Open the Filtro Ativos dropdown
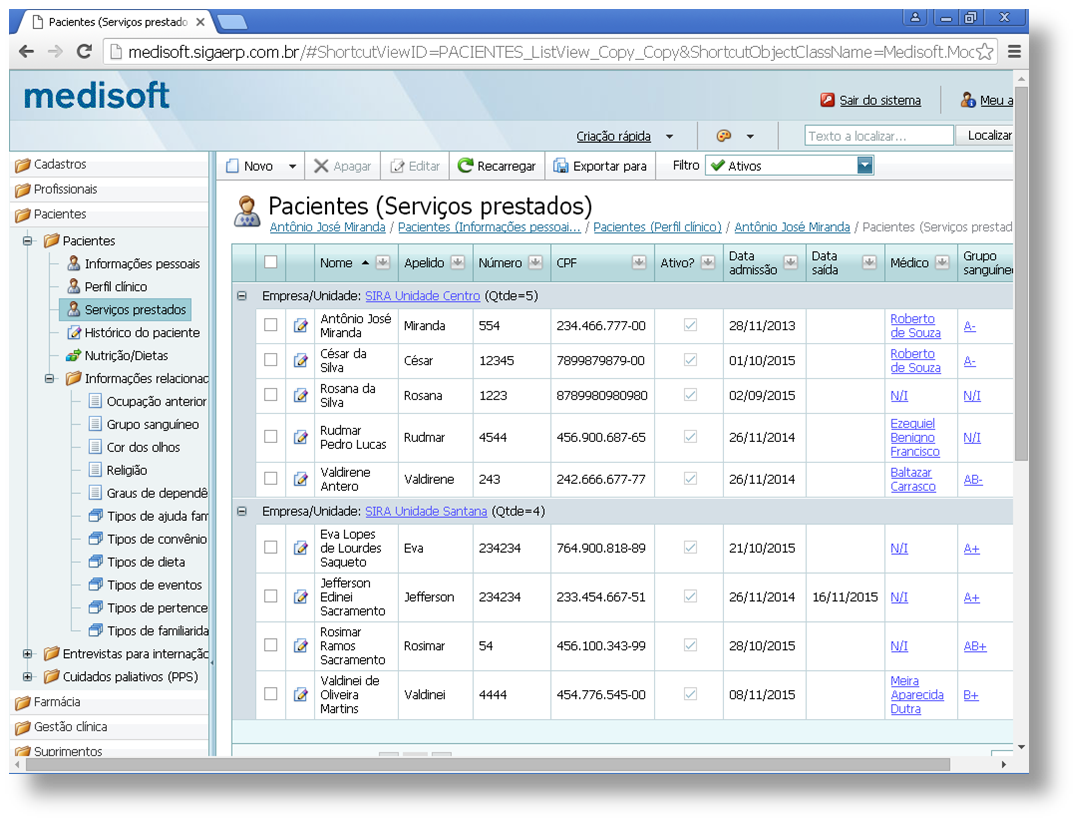The image size is (1078, 823). pyautogui.click(x=864, y=166)
